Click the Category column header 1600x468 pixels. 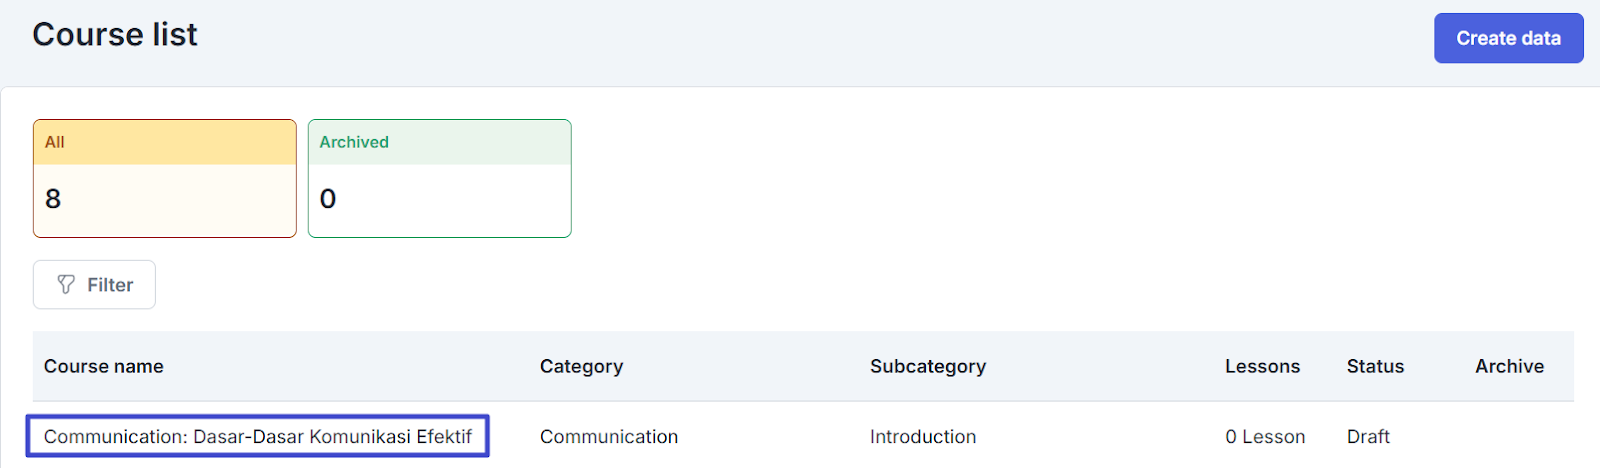pyautogui.click(x=581, y=366)
